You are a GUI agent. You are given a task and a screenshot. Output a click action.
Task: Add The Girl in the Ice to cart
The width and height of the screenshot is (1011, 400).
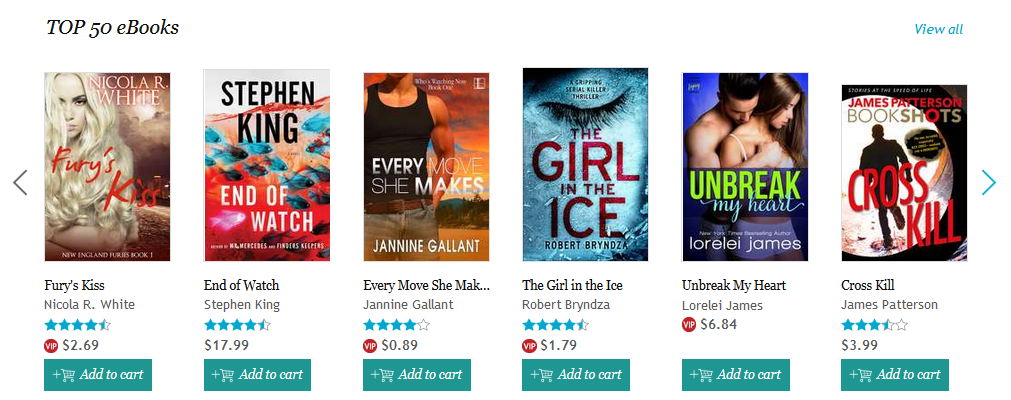576,375
